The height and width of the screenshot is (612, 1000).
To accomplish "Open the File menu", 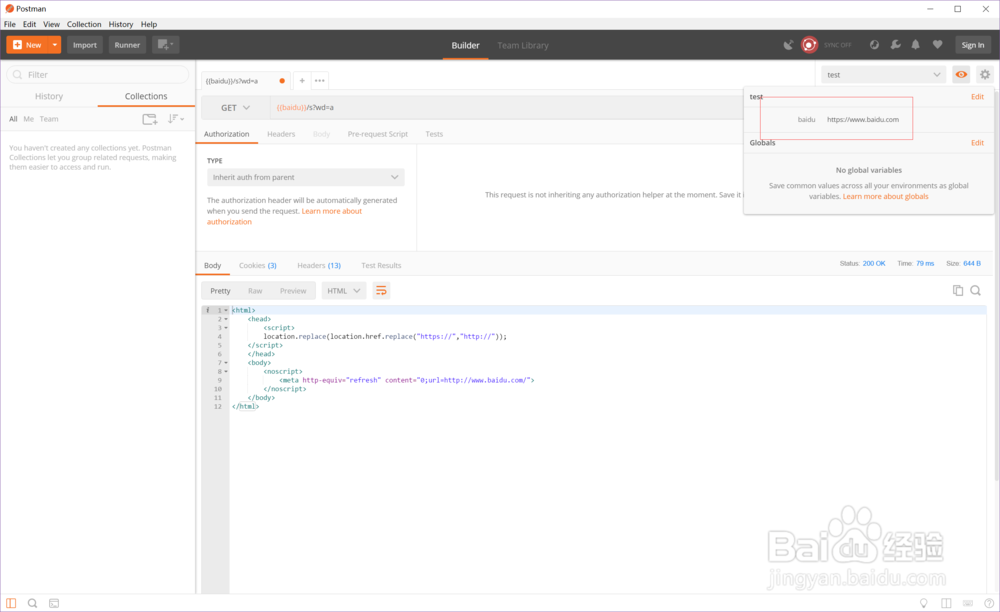I will click(x=10, y=24).
